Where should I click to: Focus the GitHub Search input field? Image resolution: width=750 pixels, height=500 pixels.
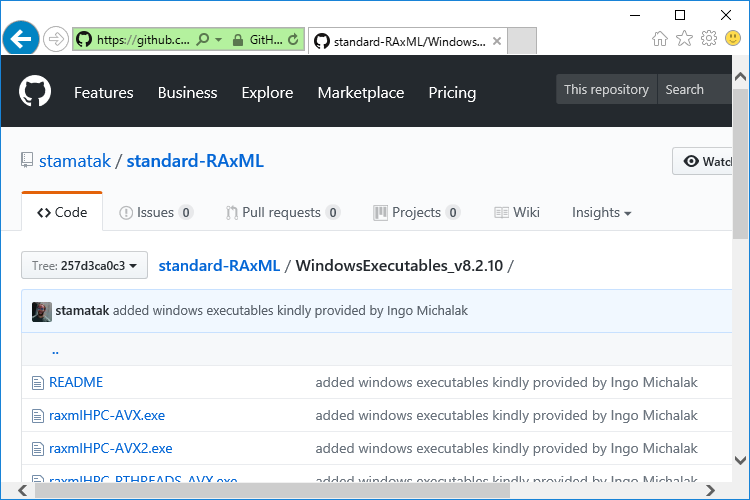pyautogui.click(x=695, y=89)
